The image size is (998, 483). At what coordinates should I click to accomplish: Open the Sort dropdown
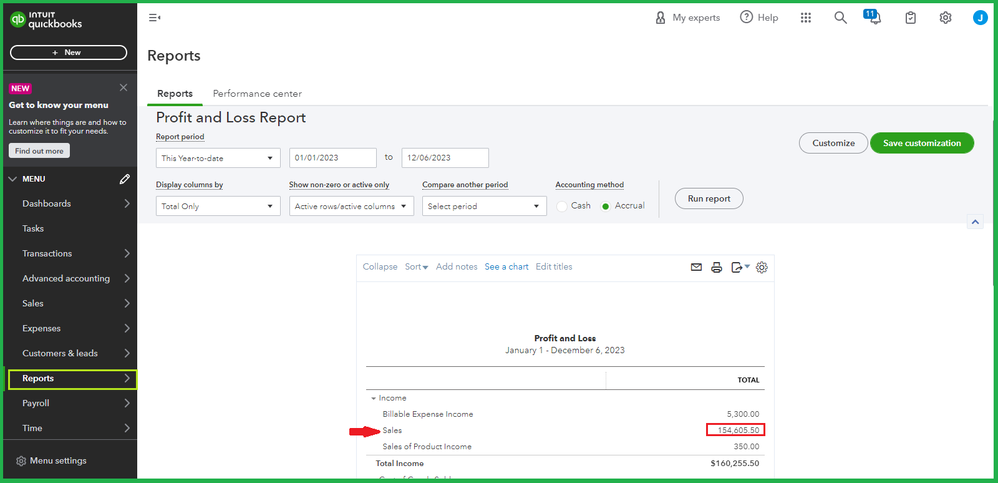416,267
